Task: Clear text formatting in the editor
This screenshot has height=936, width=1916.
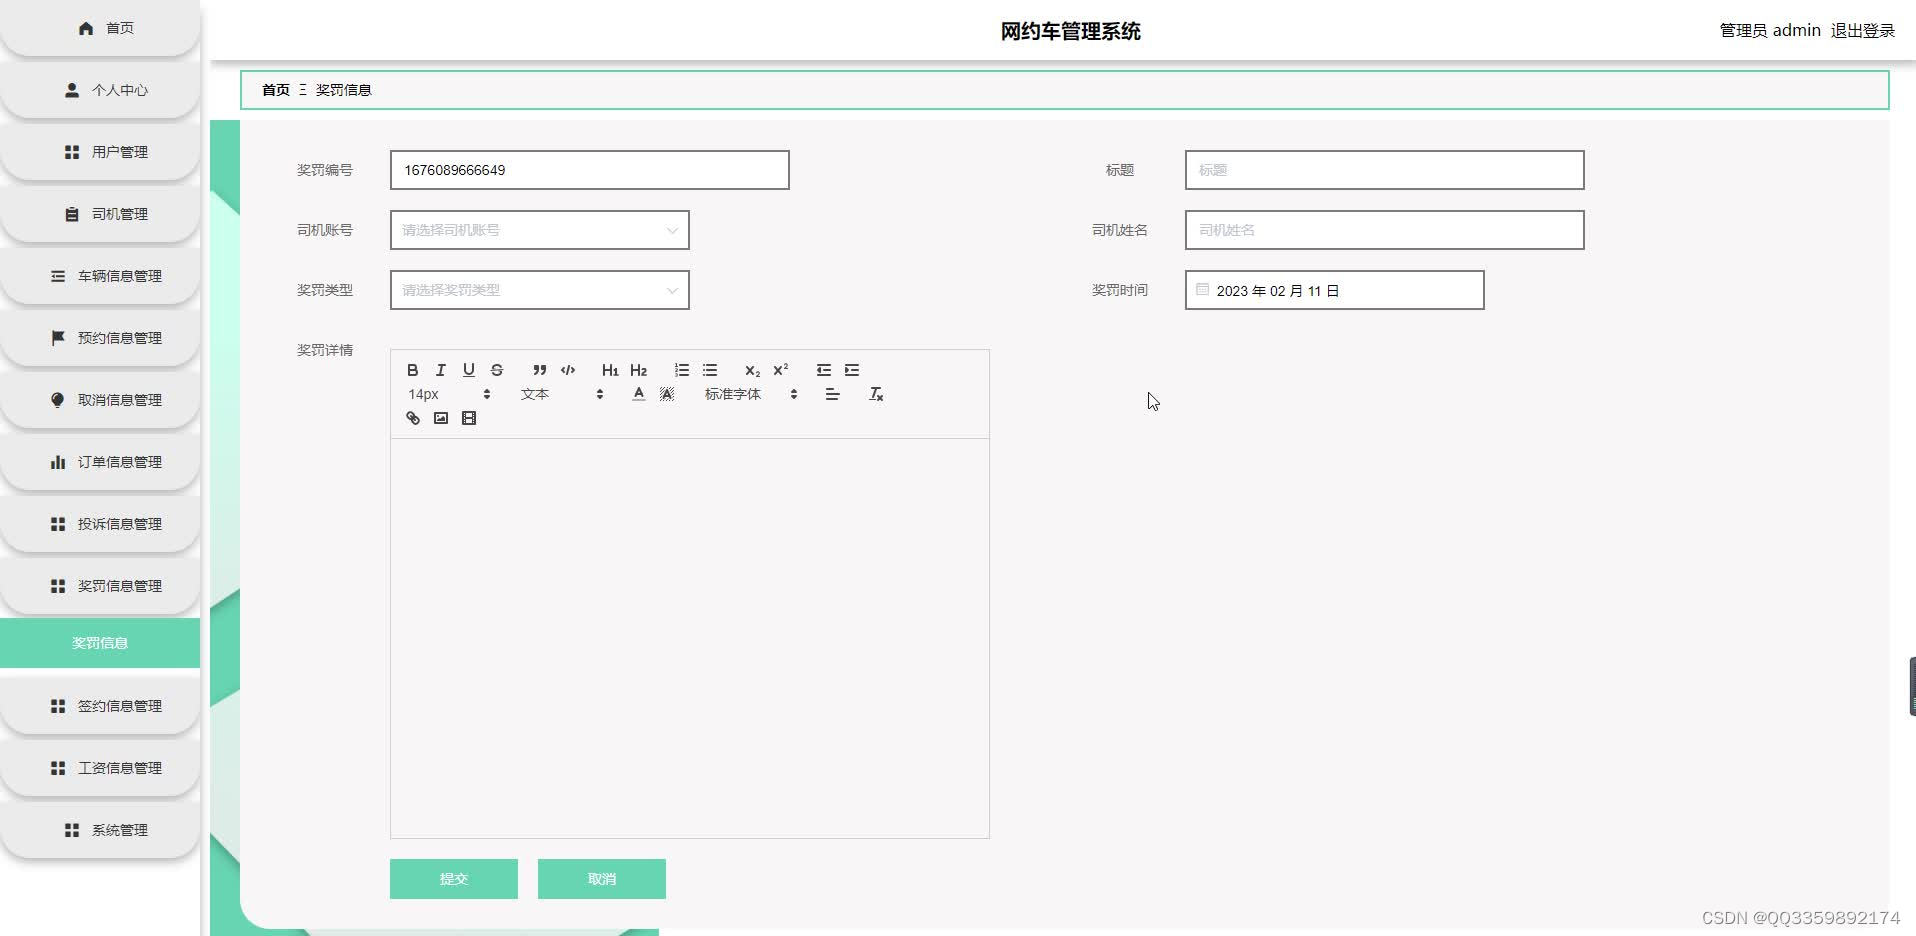Action: click(x=876, y=394)
